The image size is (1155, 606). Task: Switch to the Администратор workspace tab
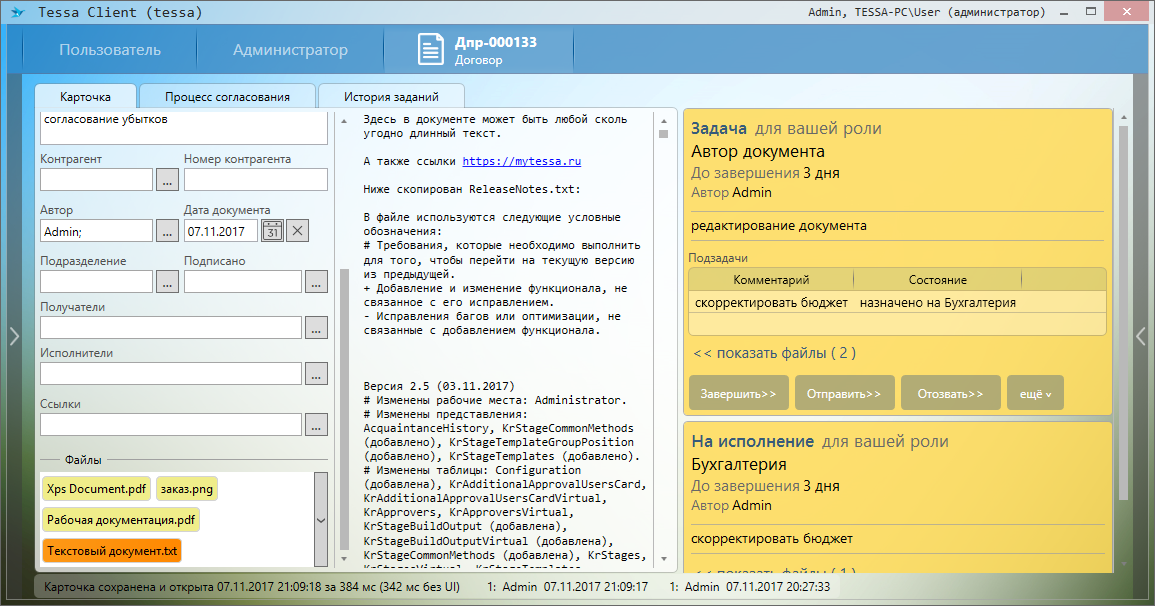tap(290, 50)
